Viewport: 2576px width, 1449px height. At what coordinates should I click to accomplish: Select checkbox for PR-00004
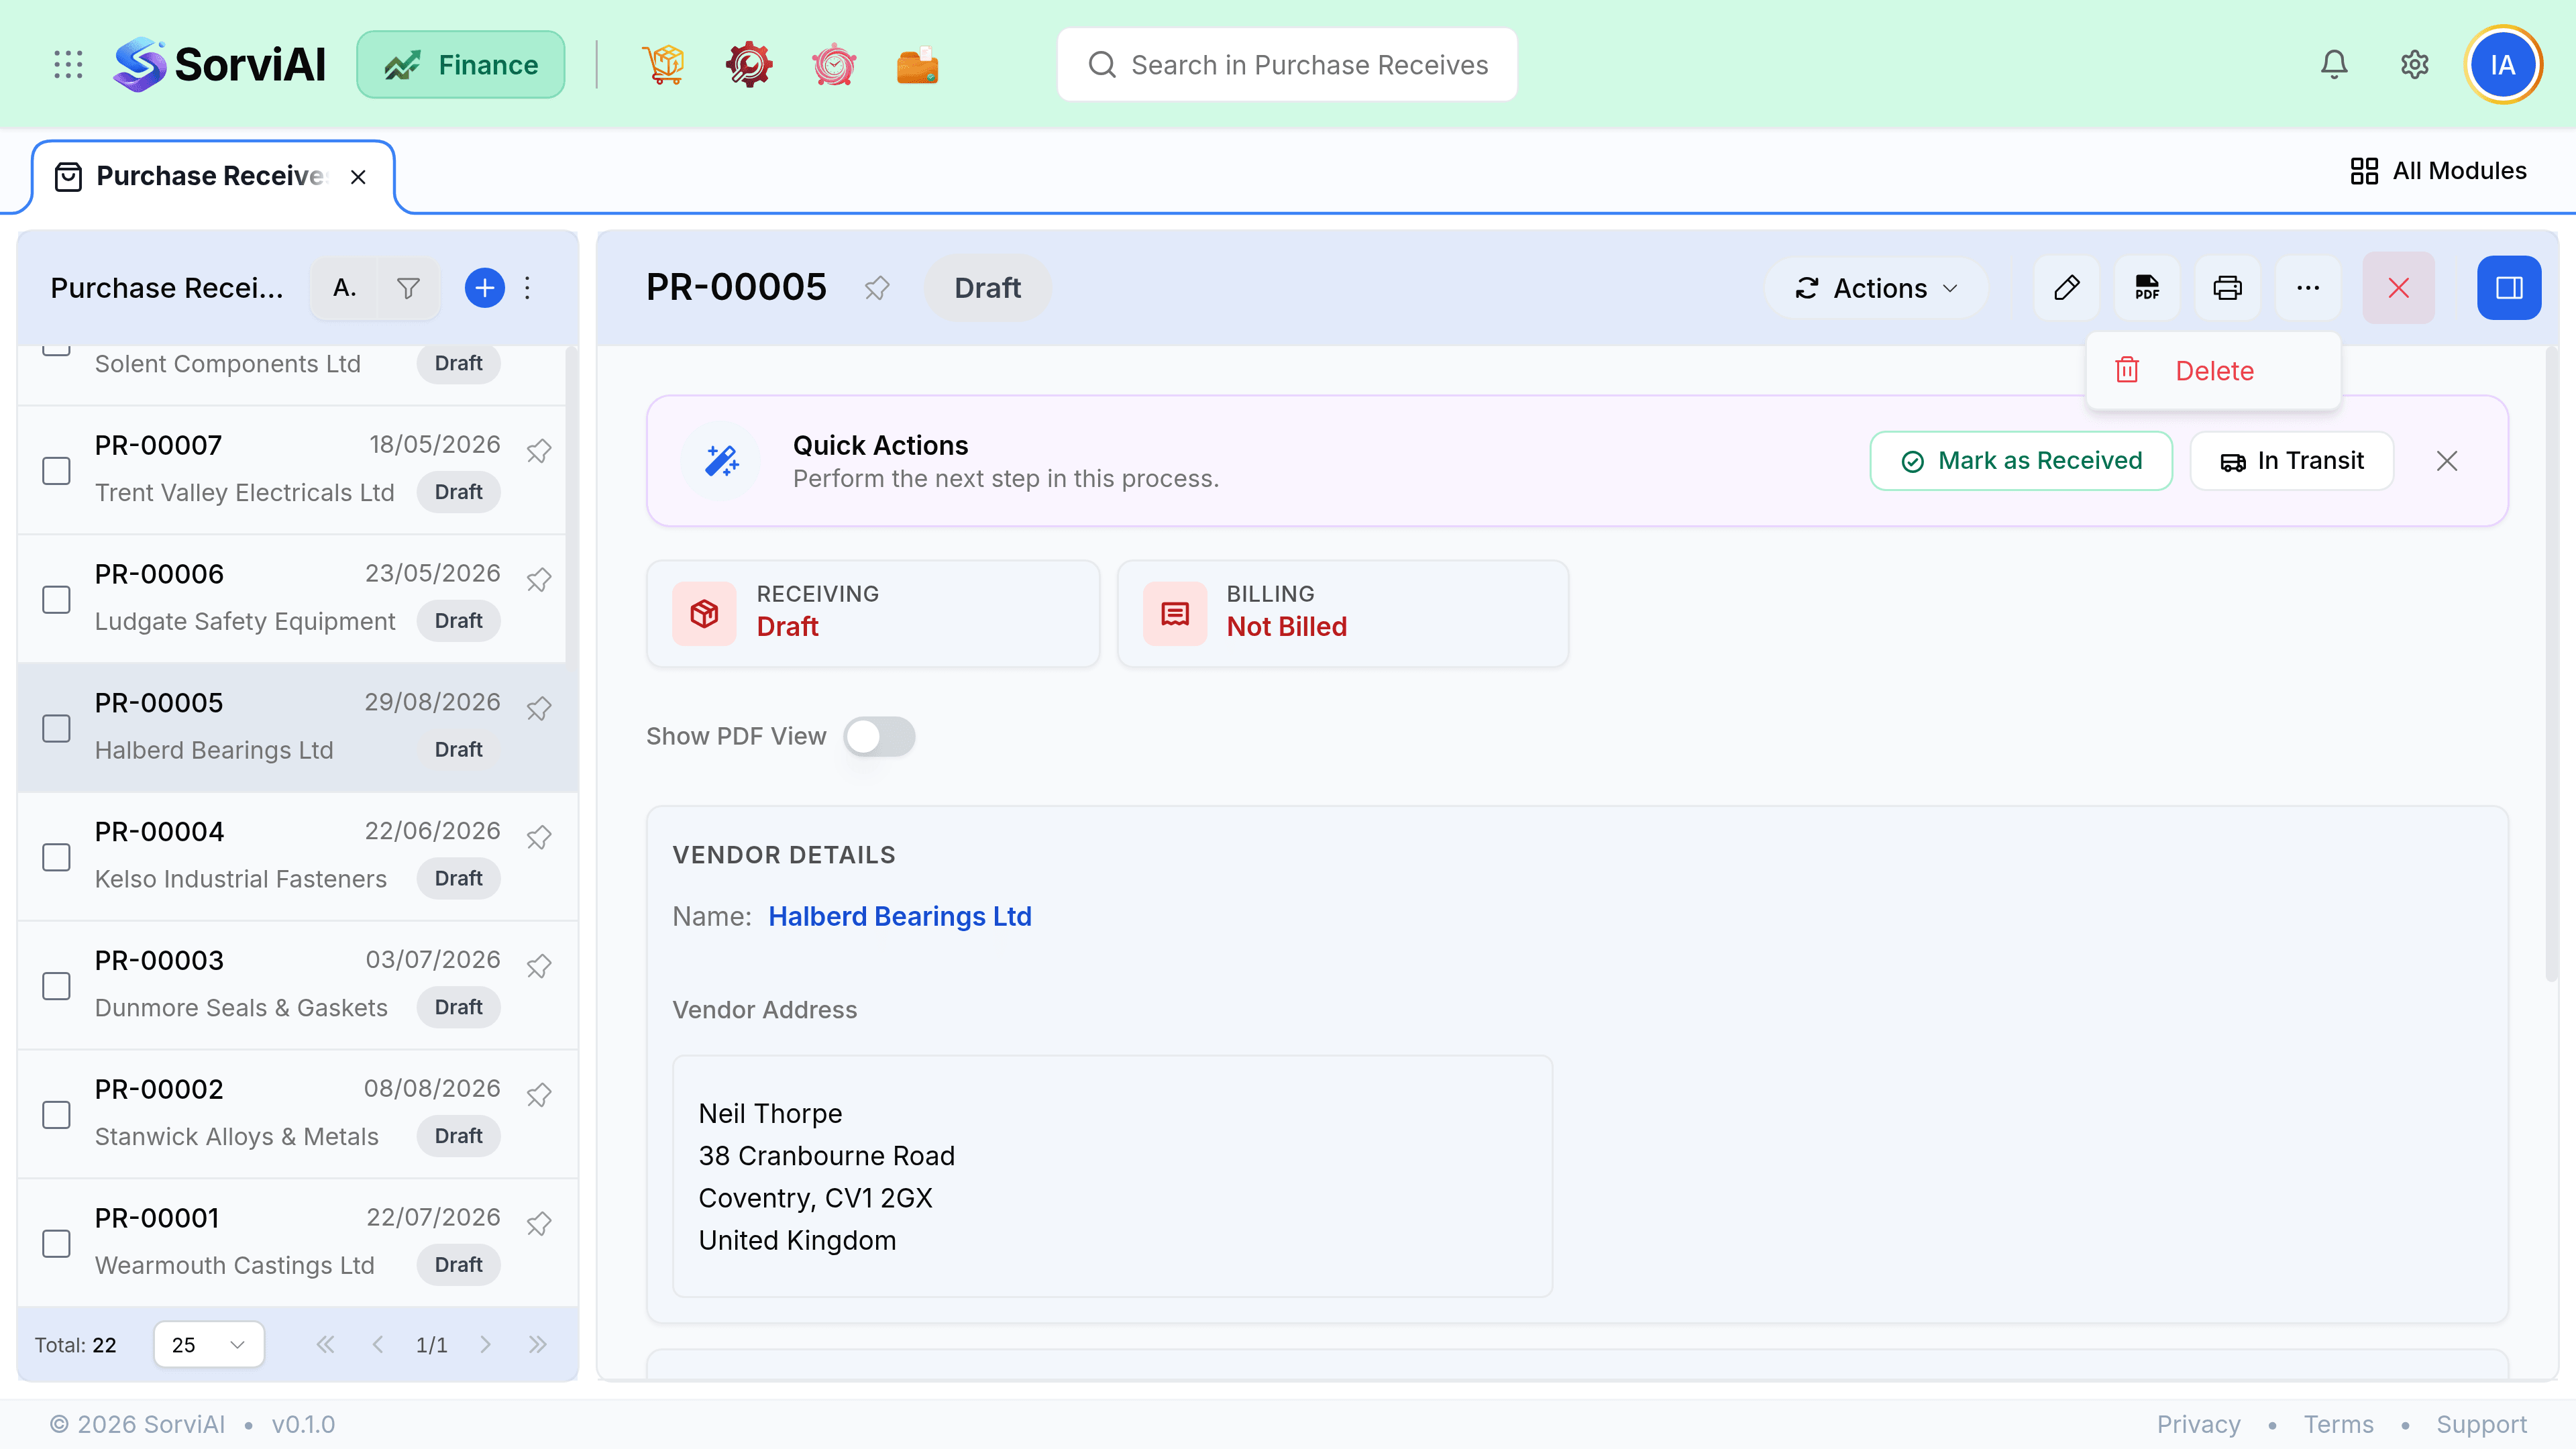pyautogui.click(x=56, y=857)
